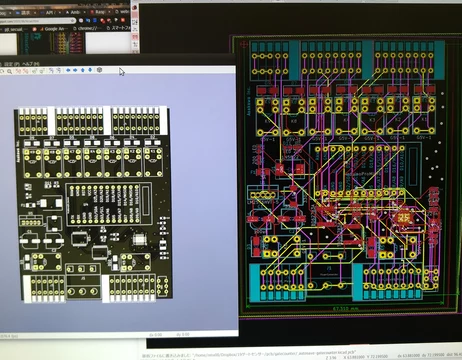Click the zoom magnifier icon in 3D viewer toolbar

(9, 71)
